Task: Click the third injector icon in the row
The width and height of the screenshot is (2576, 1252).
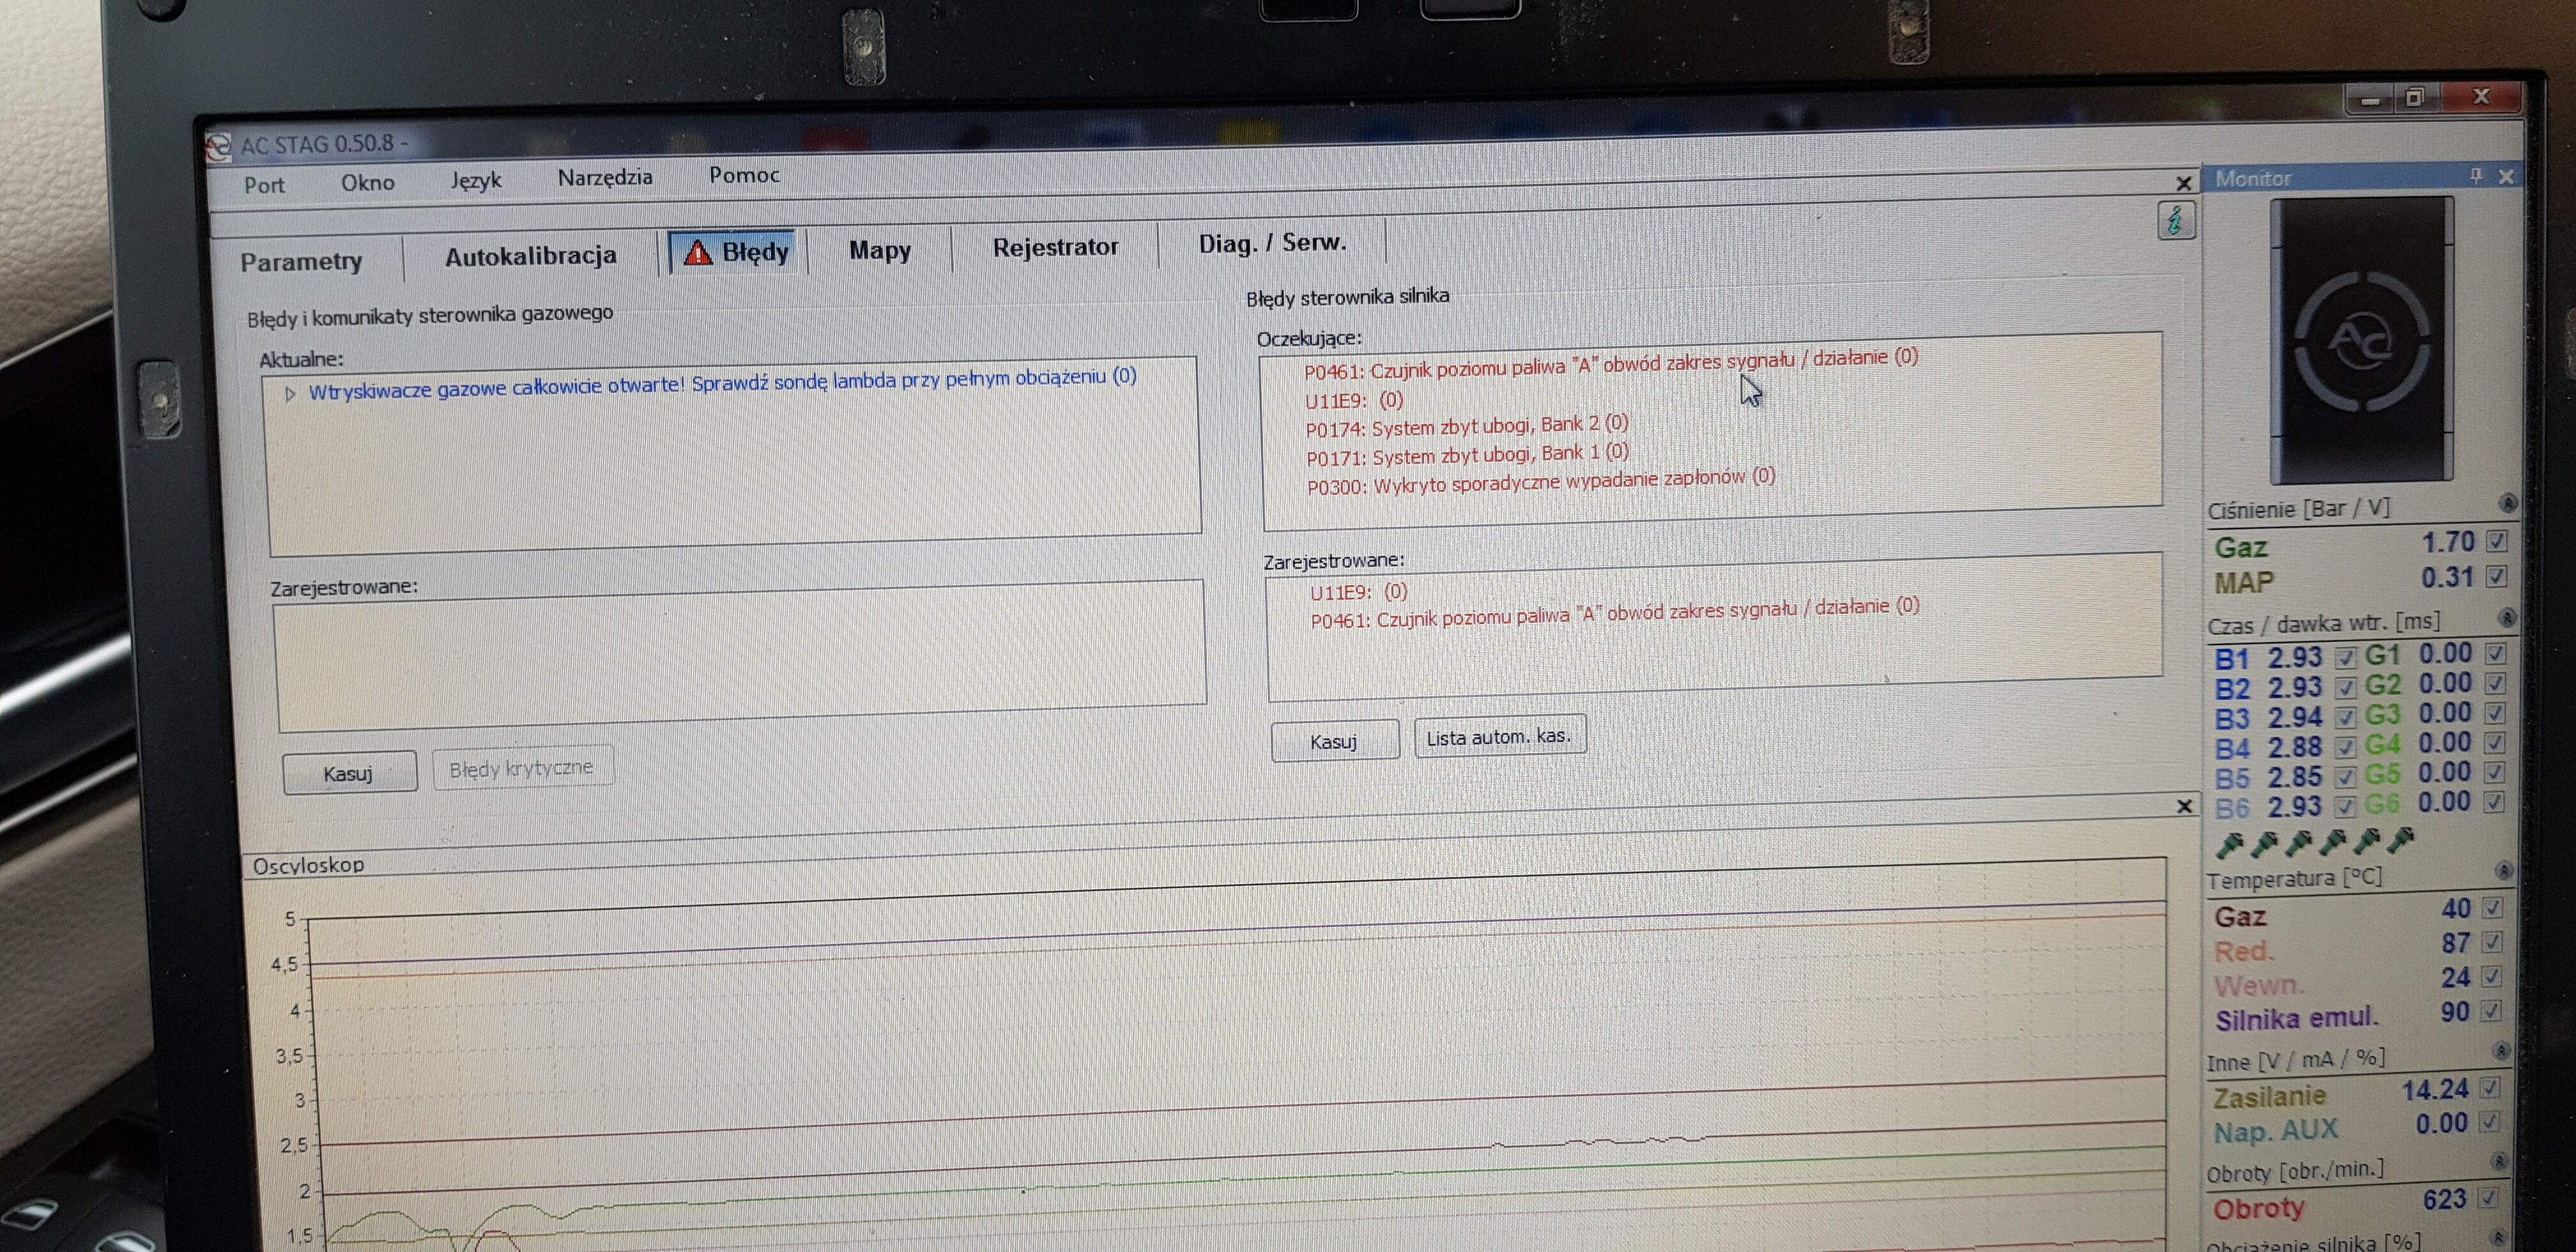Action: pos(2298,843)
